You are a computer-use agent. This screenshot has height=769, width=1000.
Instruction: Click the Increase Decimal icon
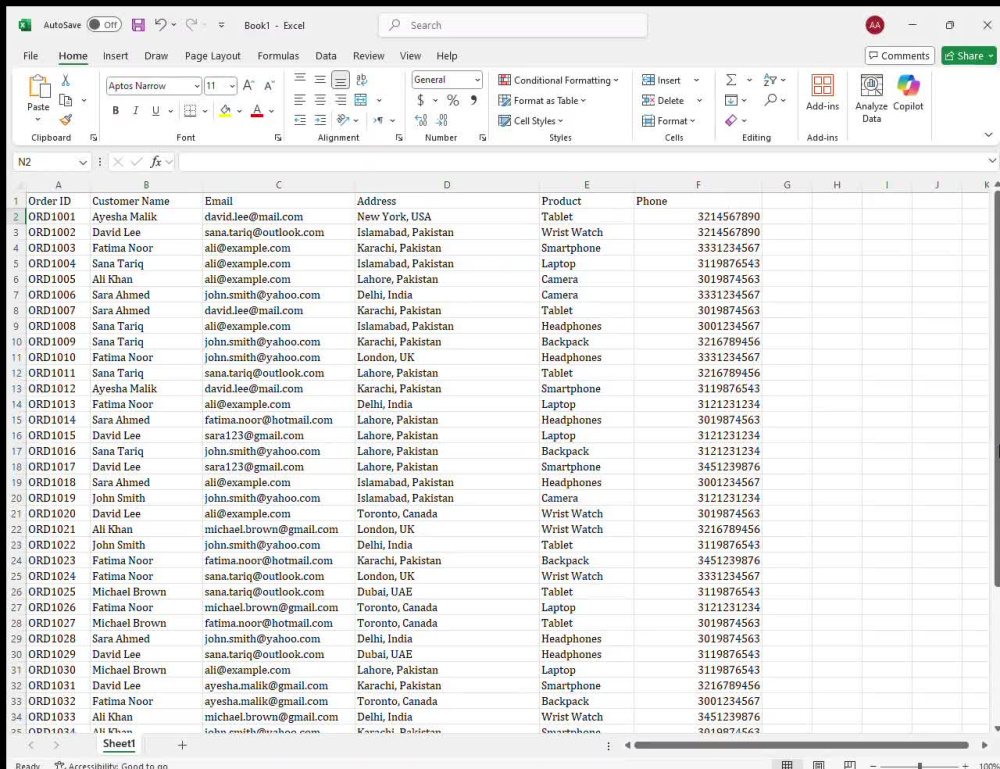[x=421, y=120]
